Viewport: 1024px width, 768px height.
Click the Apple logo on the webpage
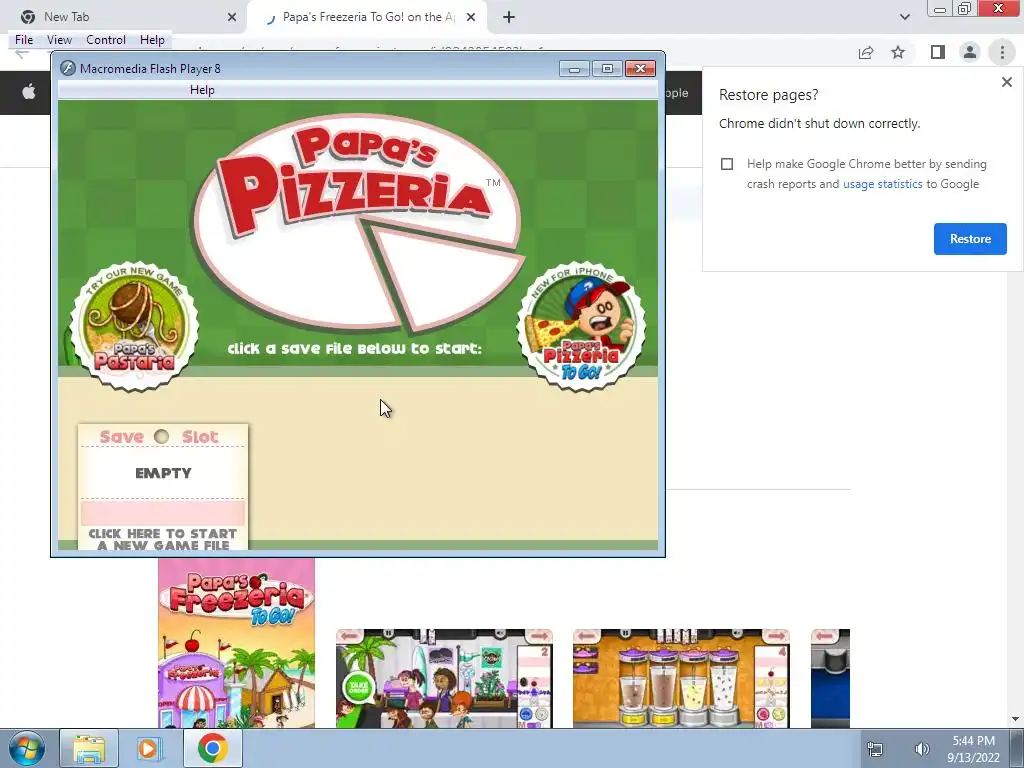[29, 92]
